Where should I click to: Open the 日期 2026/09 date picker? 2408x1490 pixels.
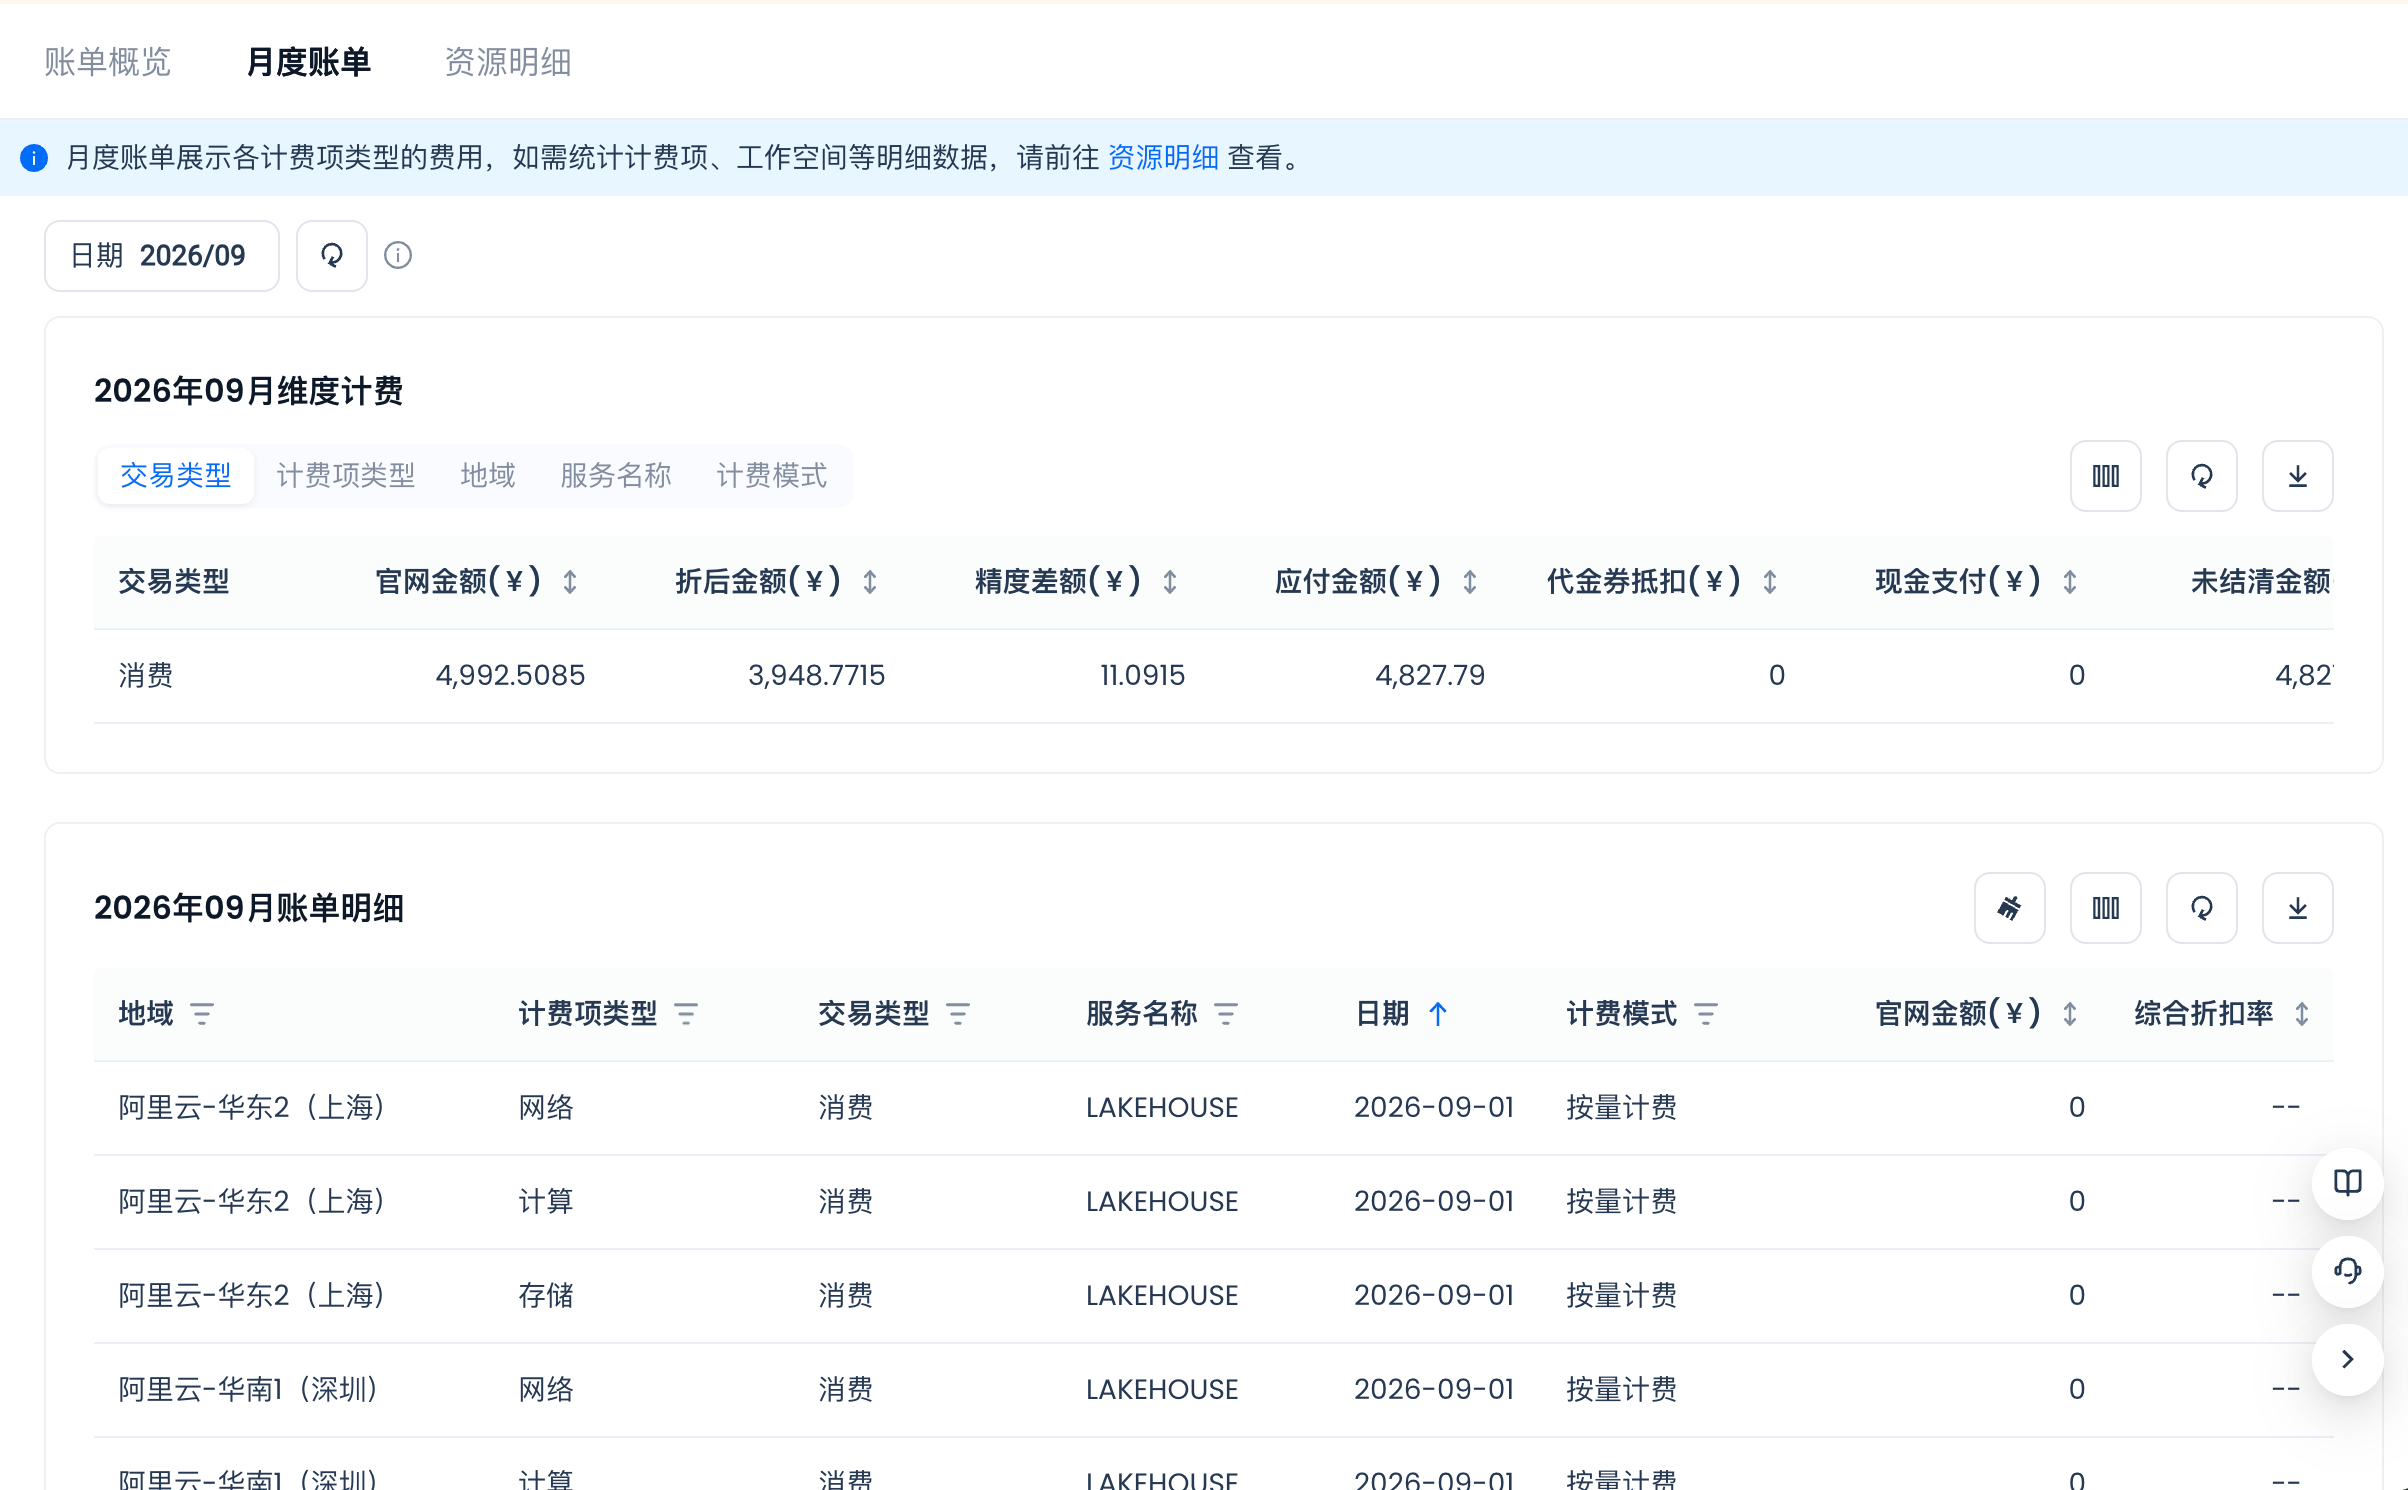tap(162, 256)
